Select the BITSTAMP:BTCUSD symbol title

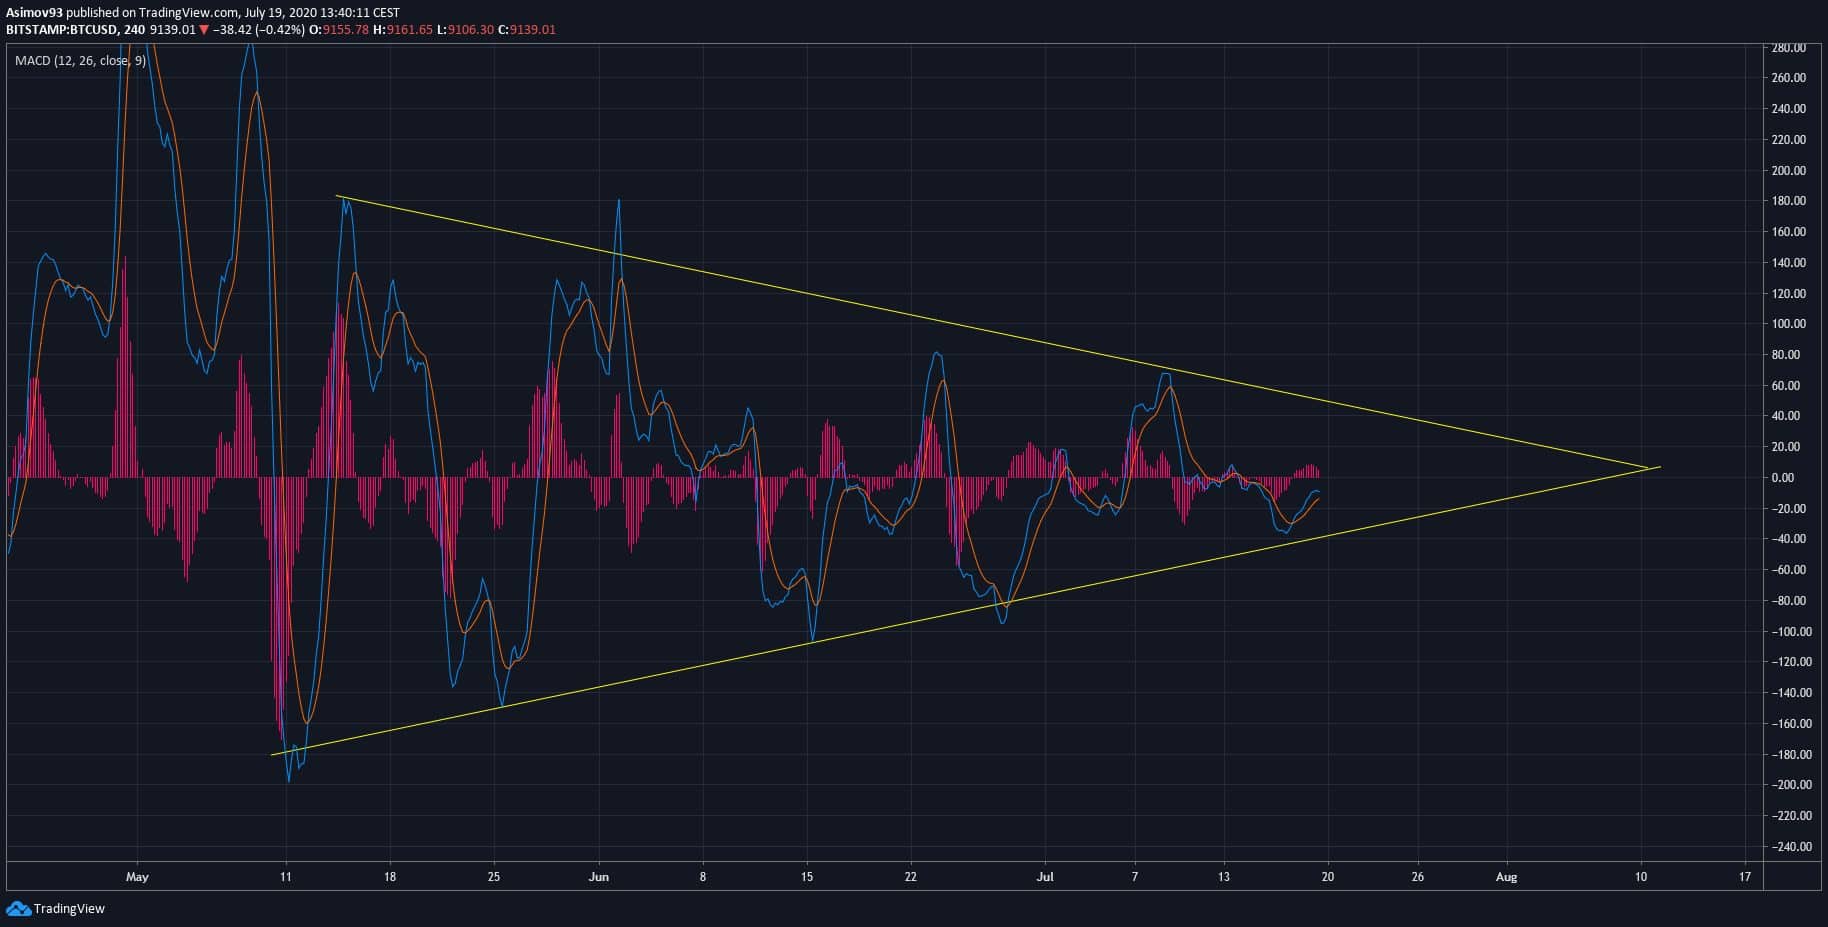click(61, 30)
